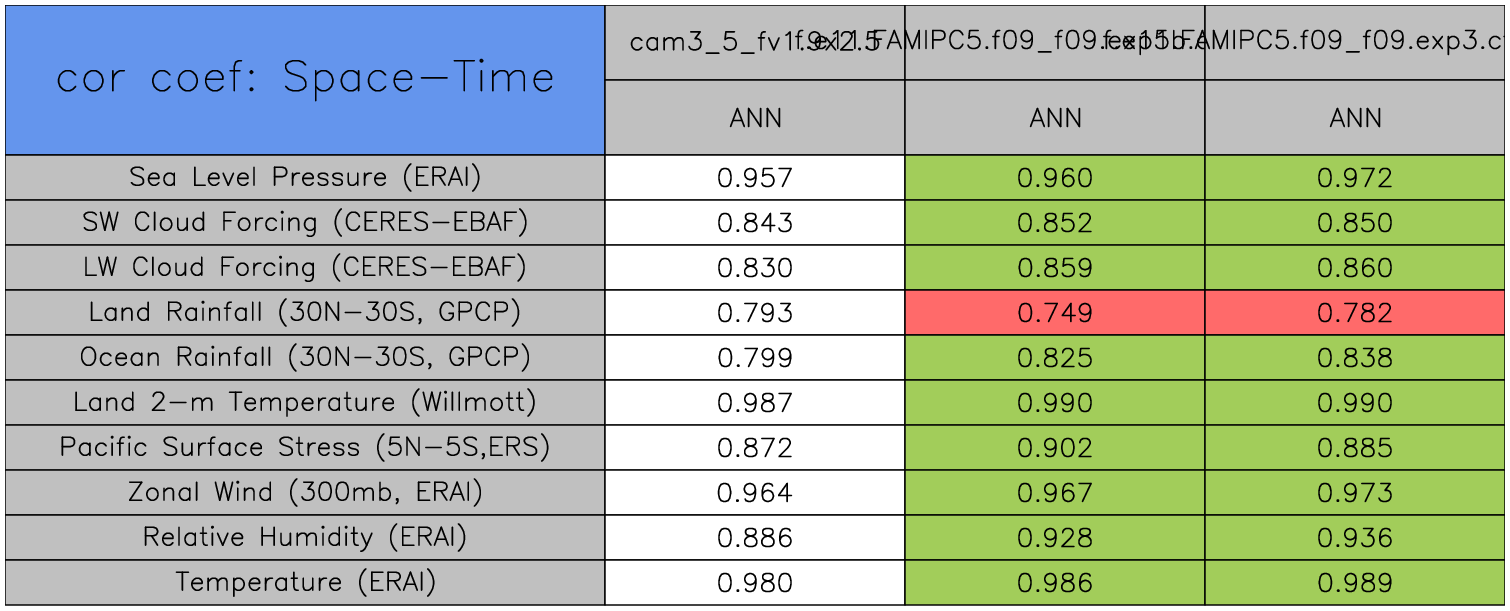This screenshot has width=1510, height=611.
Task: Click the red cell showing 0.749
Action: 1055,313
